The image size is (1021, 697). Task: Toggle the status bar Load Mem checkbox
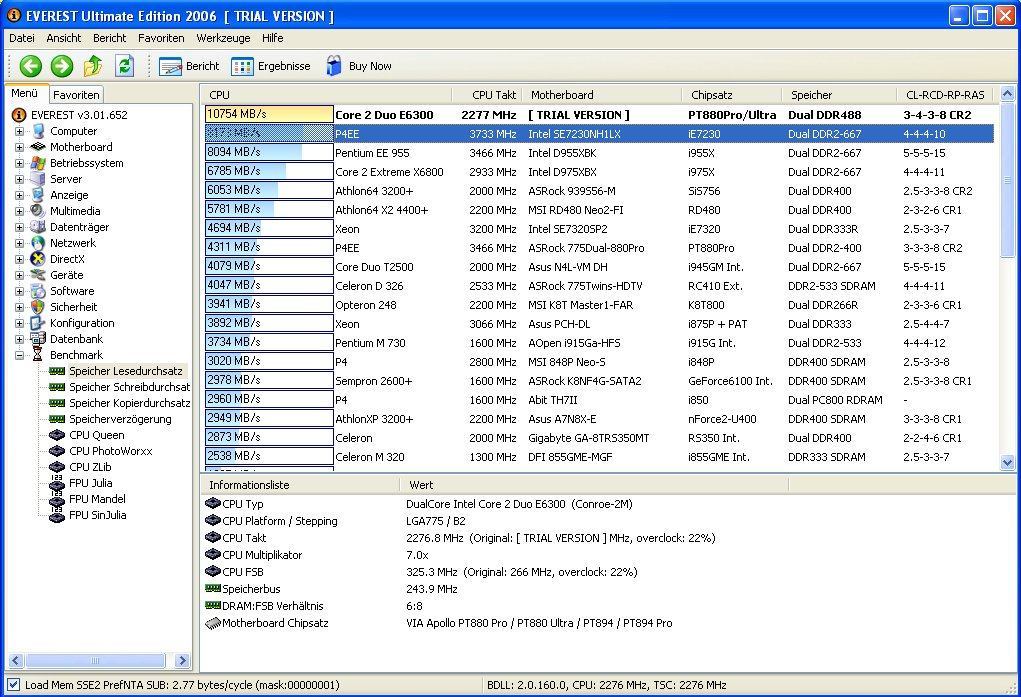13,685
